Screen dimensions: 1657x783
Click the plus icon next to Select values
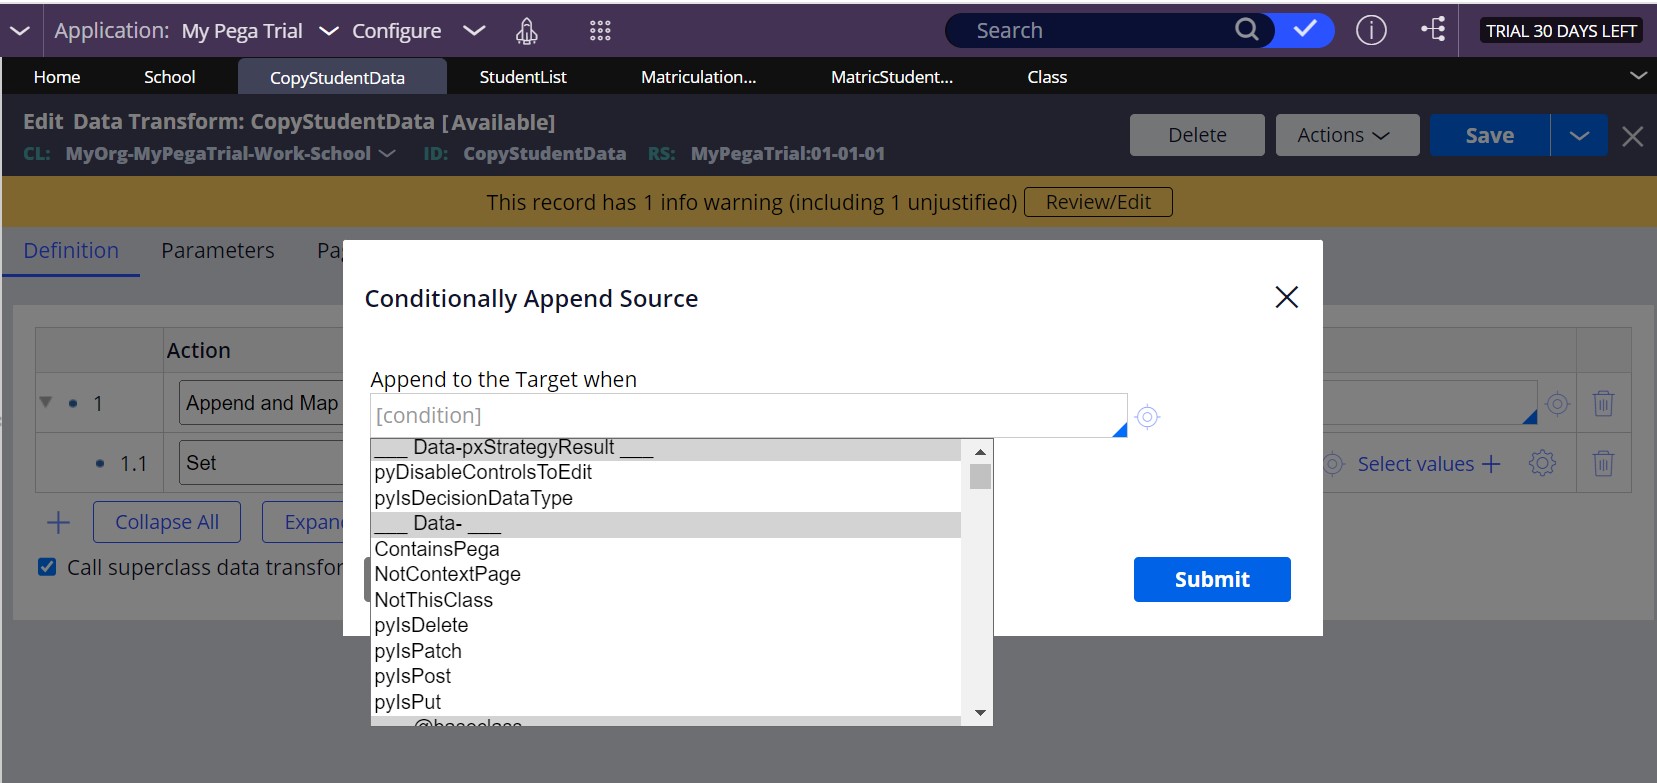pyautogui.click(x=1491, y=464)
